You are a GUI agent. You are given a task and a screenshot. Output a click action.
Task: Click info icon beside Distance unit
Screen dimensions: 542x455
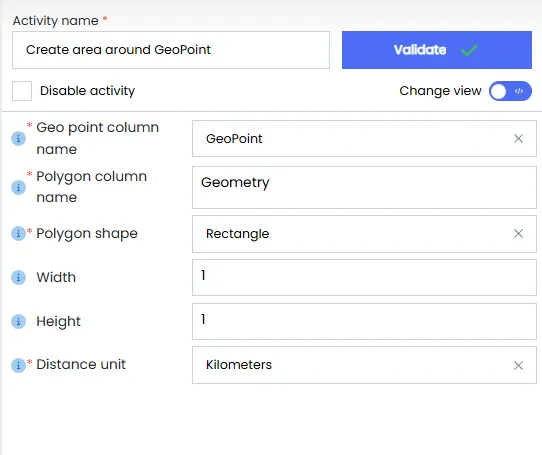click(x=18, y=365)
